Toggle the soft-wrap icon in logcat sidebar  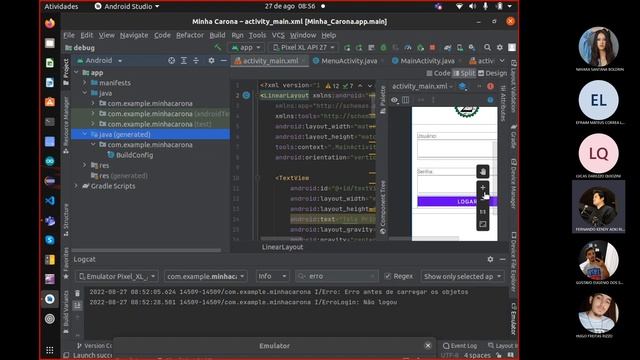78,305
